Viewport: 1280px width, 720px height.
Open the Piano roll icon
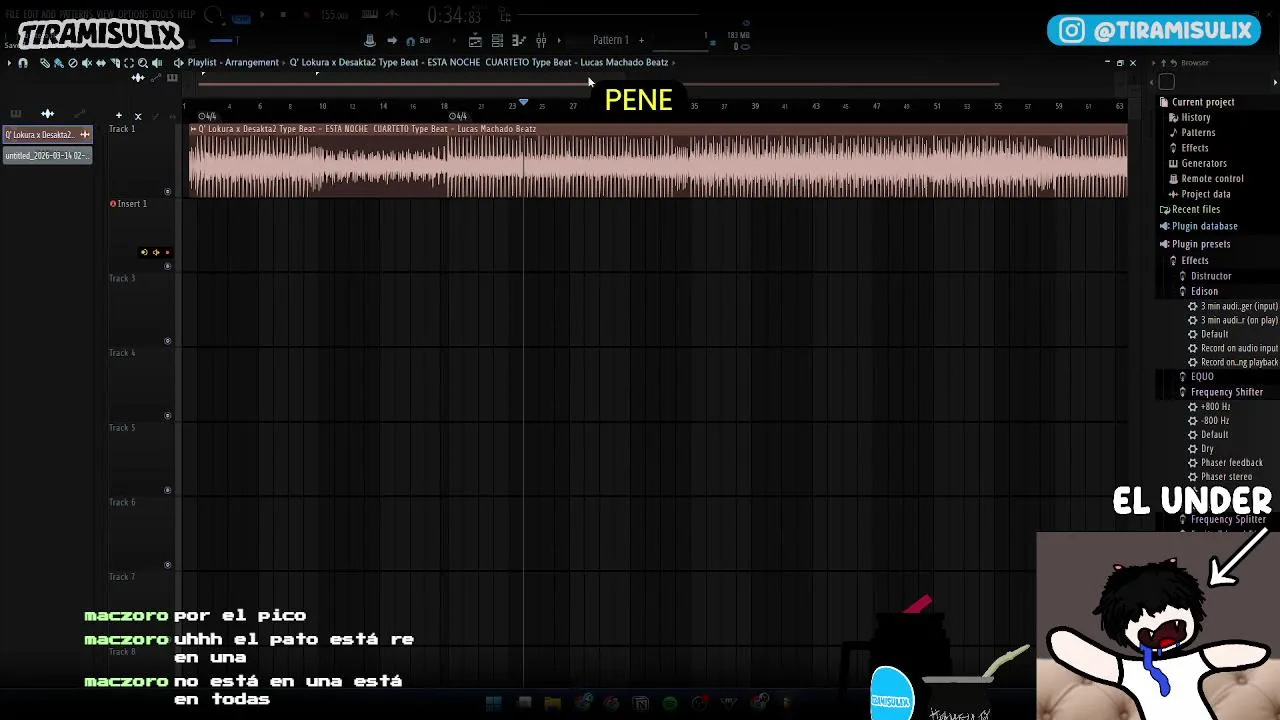(519, 41)
